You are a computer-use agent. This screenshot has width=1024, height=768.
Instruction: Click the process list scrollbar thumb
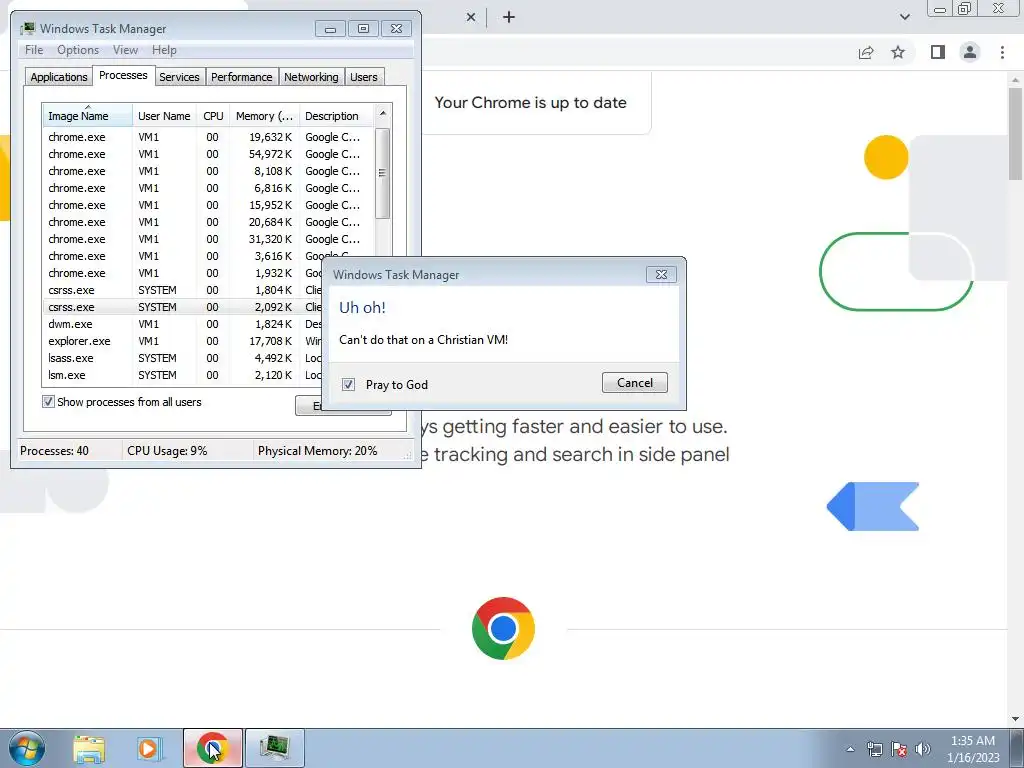(x=383, y=173)
